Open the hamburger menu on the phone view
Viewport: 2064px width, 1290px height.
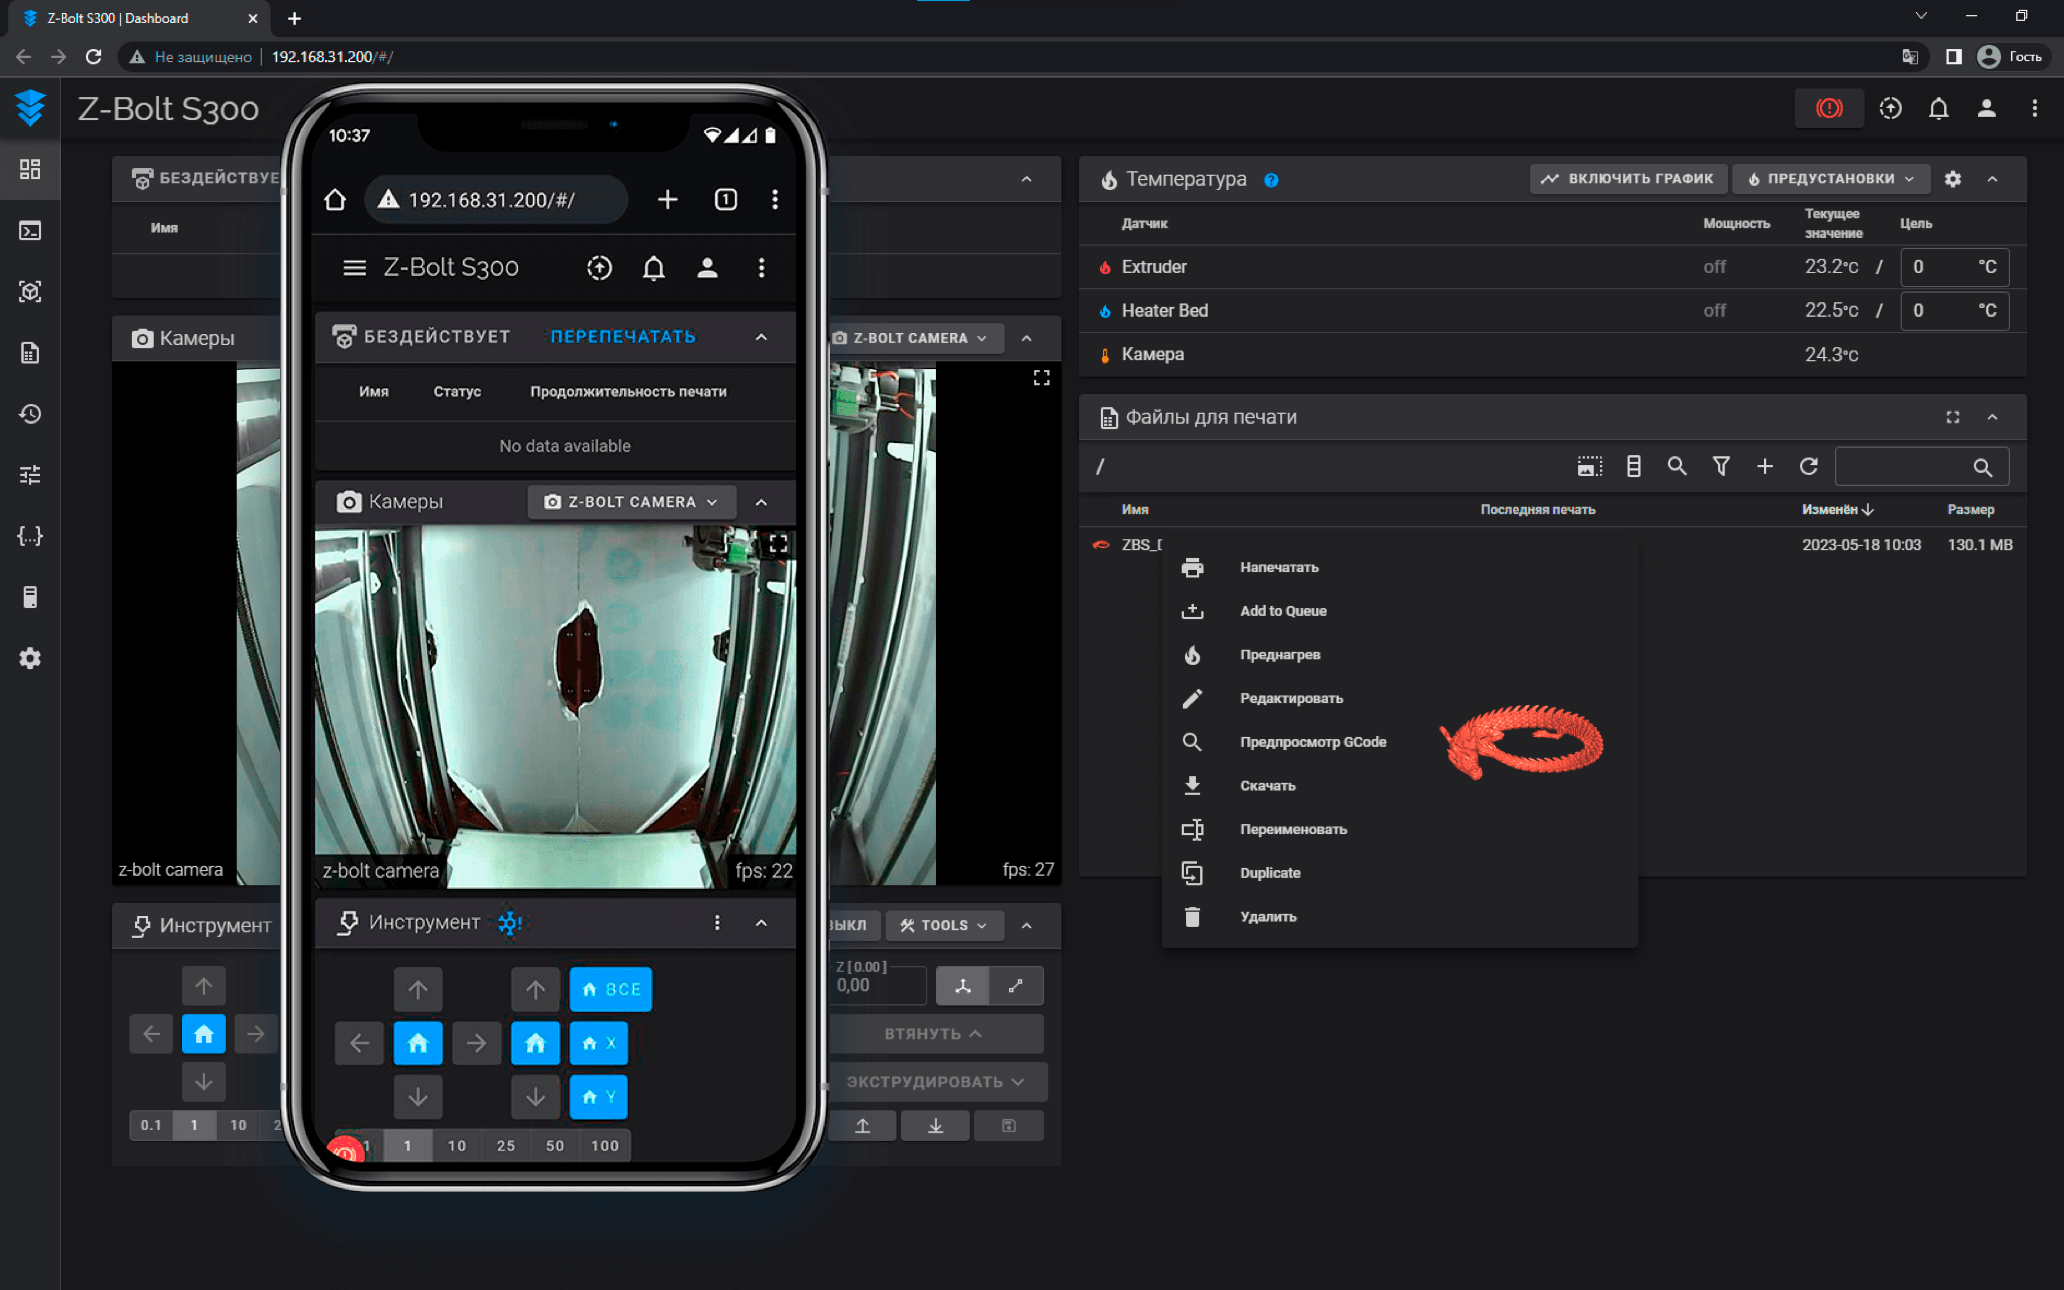pos(354,268)
